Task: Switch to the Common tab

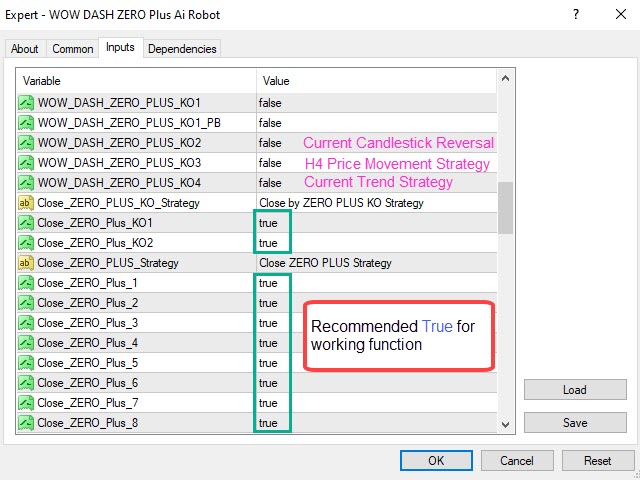Action: (x=73, y=49)
